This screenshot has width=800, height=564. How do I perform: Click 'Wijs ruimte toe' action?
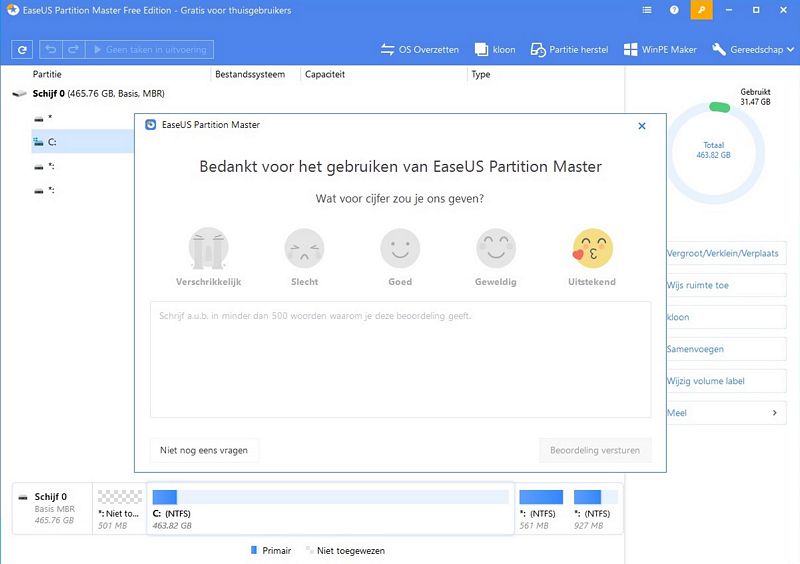point(726,285)
